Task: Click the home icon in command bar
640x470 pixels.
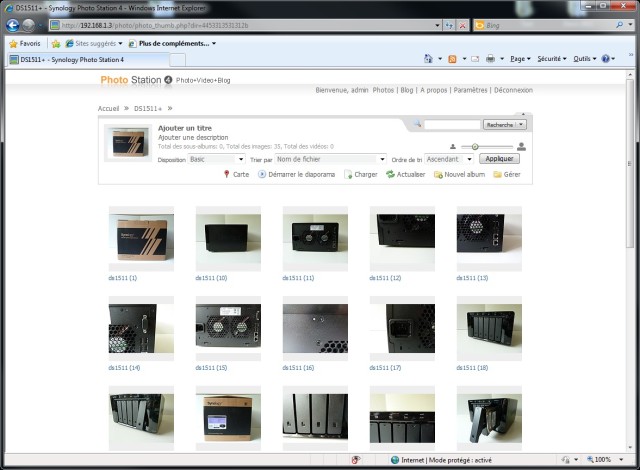Action: [428, 59]
